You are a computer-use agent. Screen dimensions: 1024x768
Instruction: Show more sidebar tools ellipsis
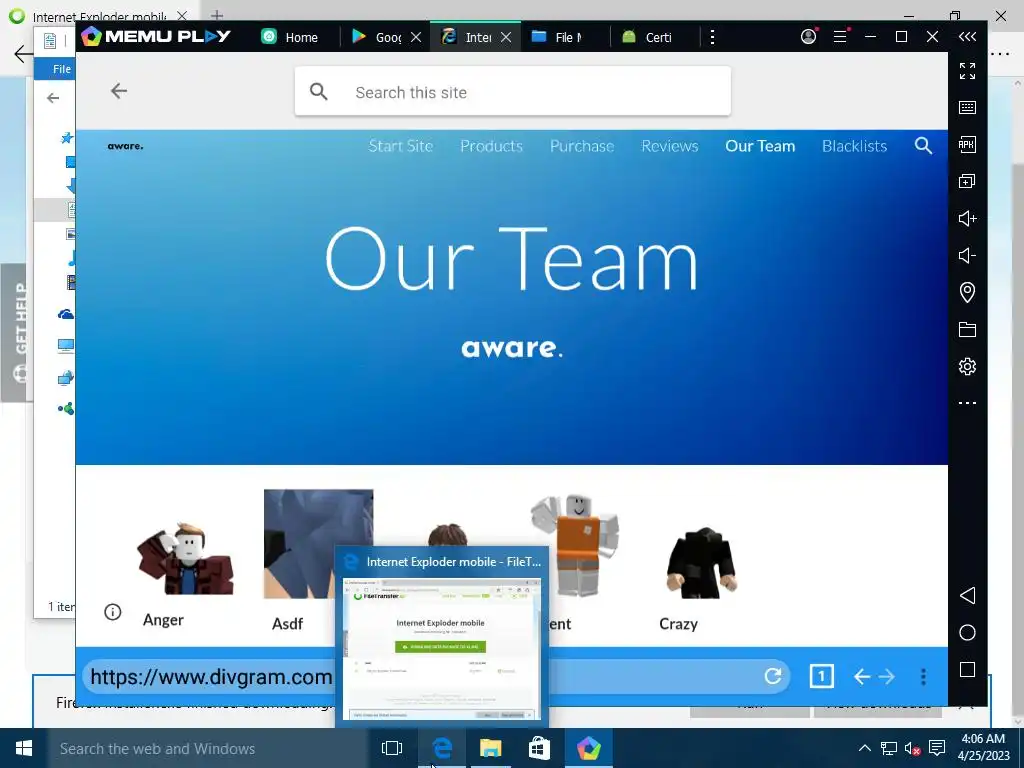(967, 403)
